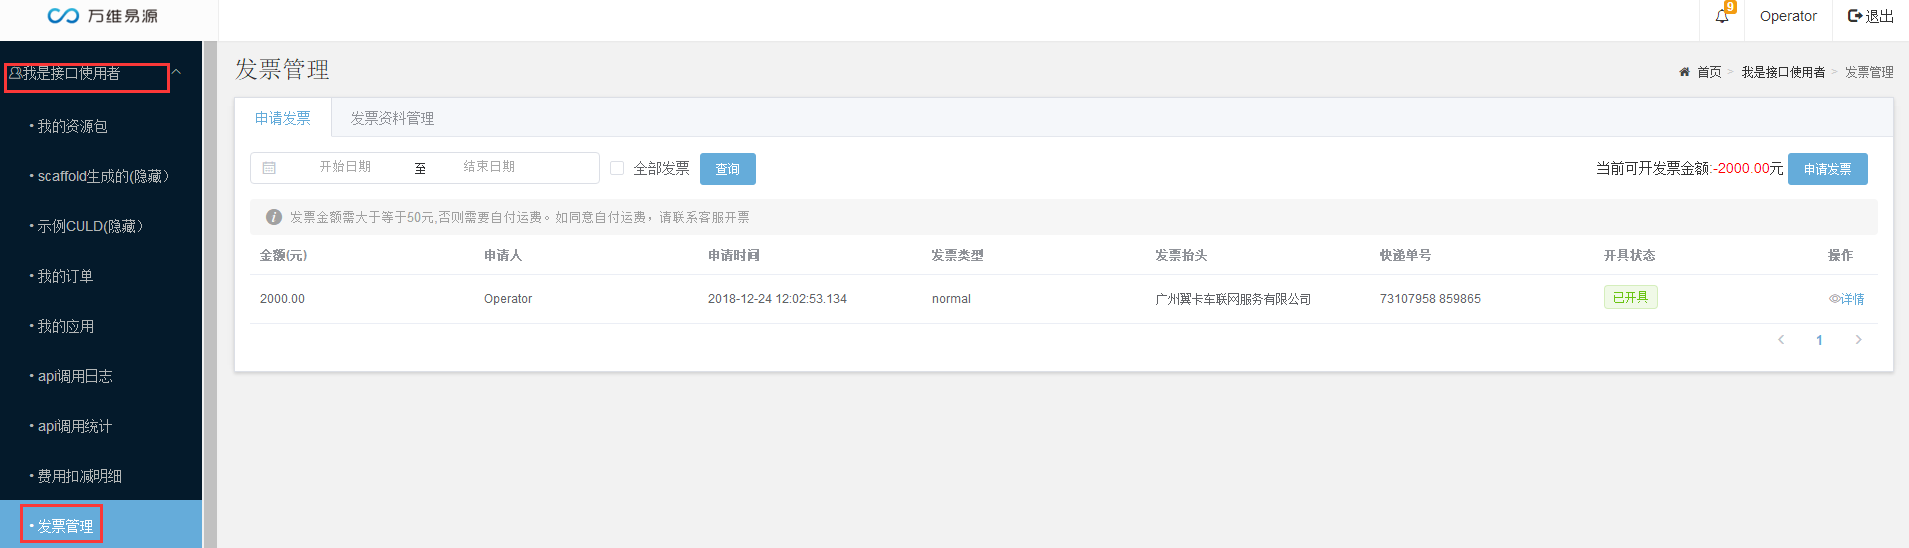Click the 万维易源 logo
The image size is (1909, 548).
pos(103,16)
